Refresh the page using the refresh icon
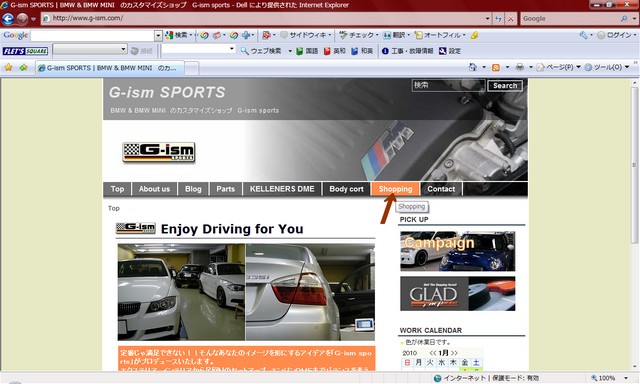 [x=498, y=19]
